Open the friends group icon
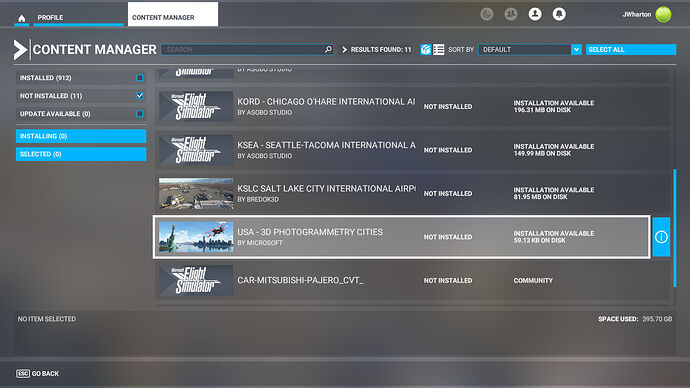690x388 pixels. 510,14
